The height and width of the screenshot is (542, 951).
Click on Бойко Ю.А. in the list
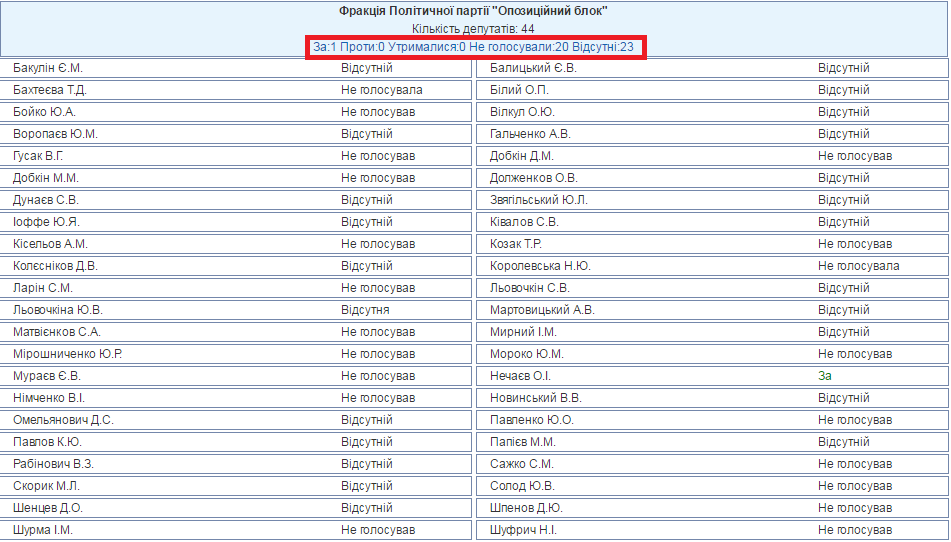[44, 112]
